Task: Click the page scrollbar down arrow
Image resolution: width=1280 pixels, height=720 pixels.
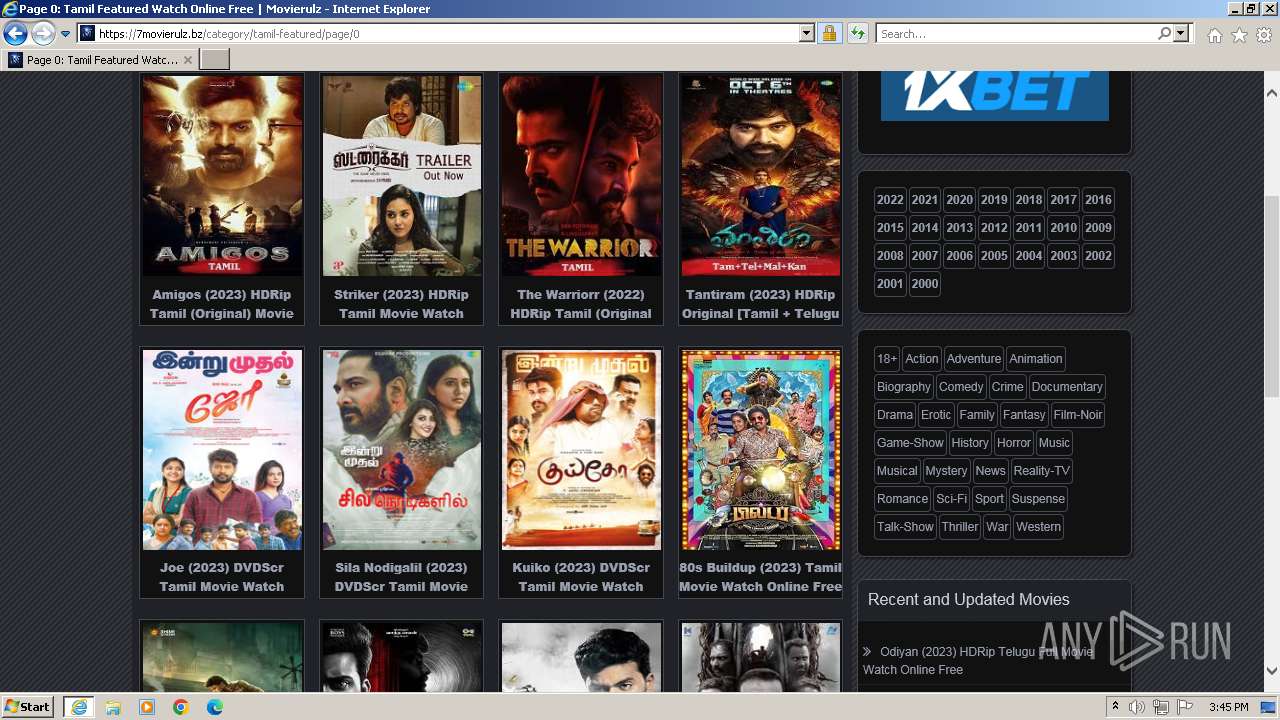Action: (x=1272, y=671)
